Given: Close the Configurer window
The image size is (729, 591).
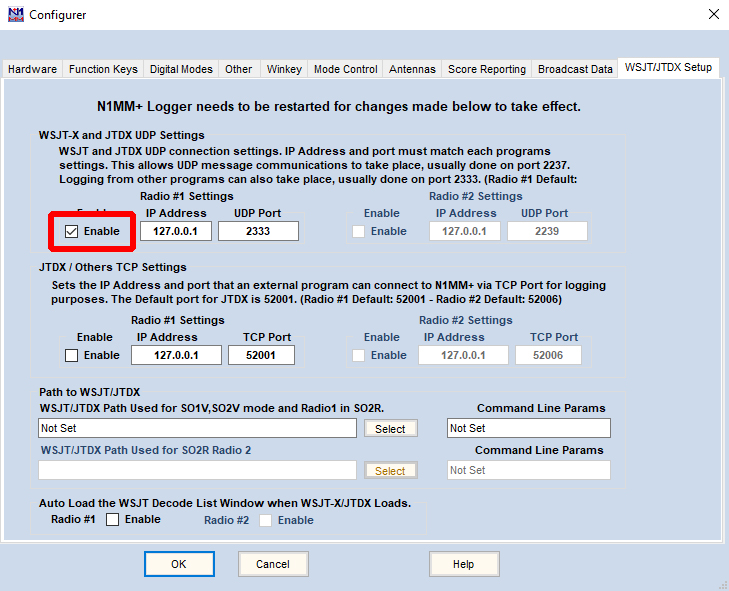Looking at the screenshot, I should (714, 14).
